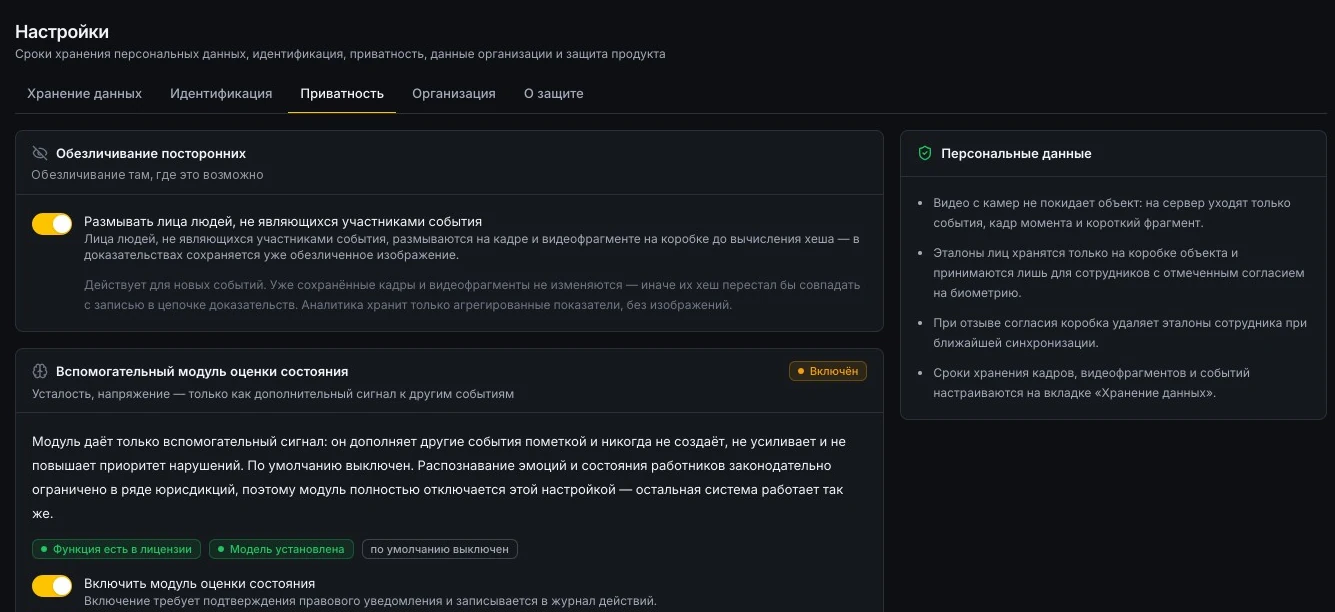Click the Модель установлена tag
The image size is (1335, 612).
pos(282,549)
